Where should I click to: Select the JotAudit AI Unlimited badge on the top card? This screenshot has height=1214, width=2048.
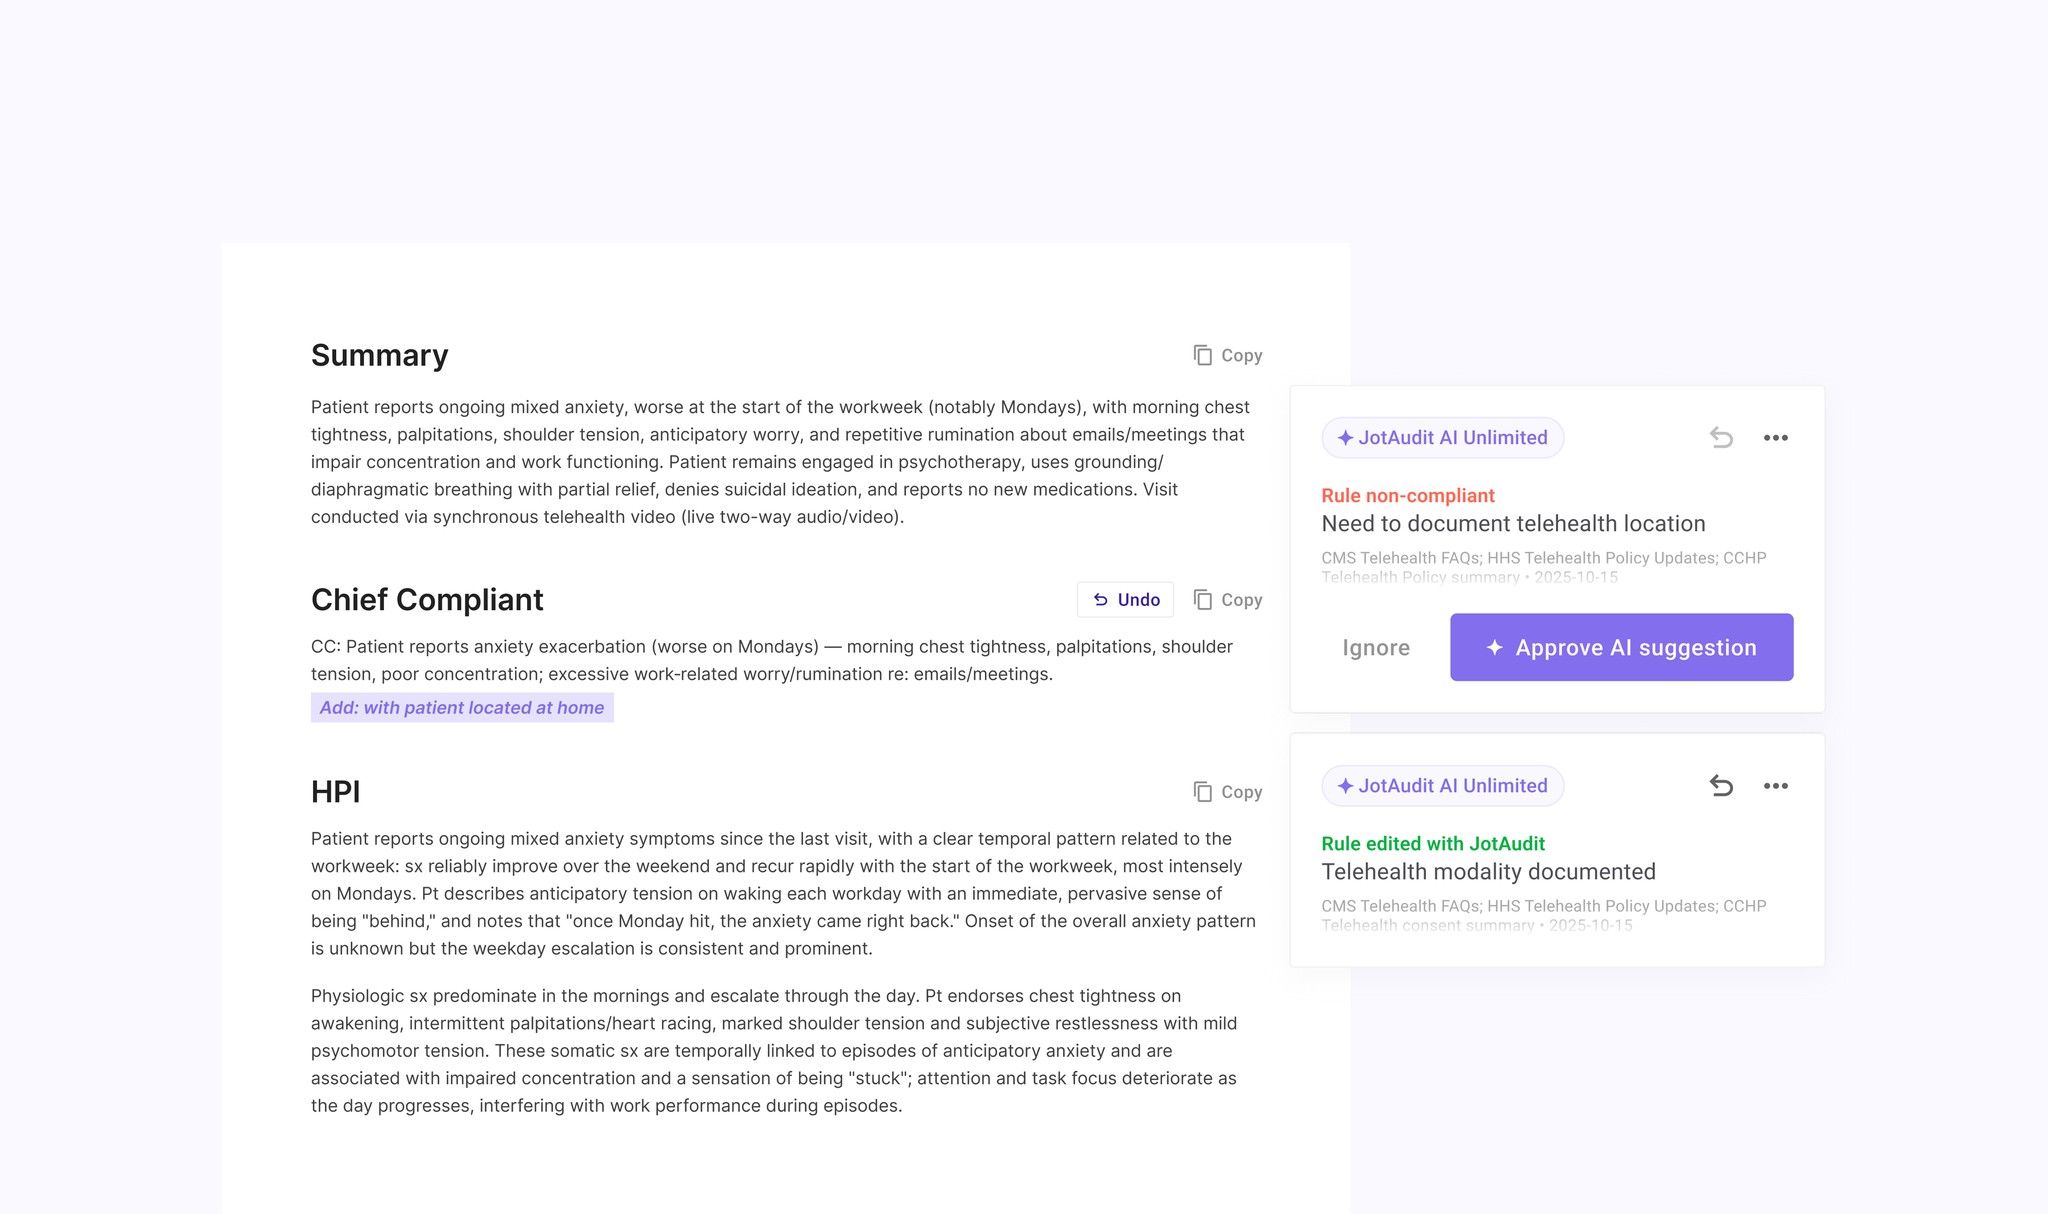(x=1443, y=437)
